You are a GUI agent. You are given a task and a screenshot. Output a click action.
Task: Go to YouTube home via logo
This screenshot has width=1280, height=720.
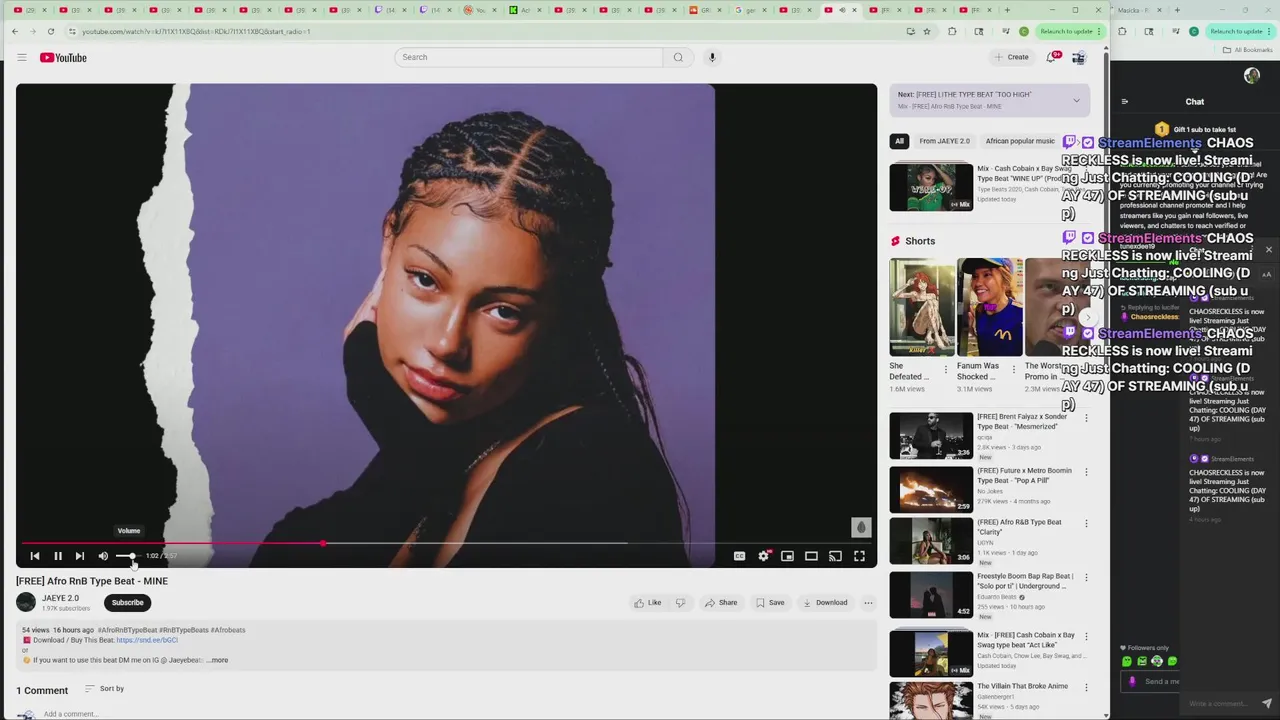click(63, 57)
